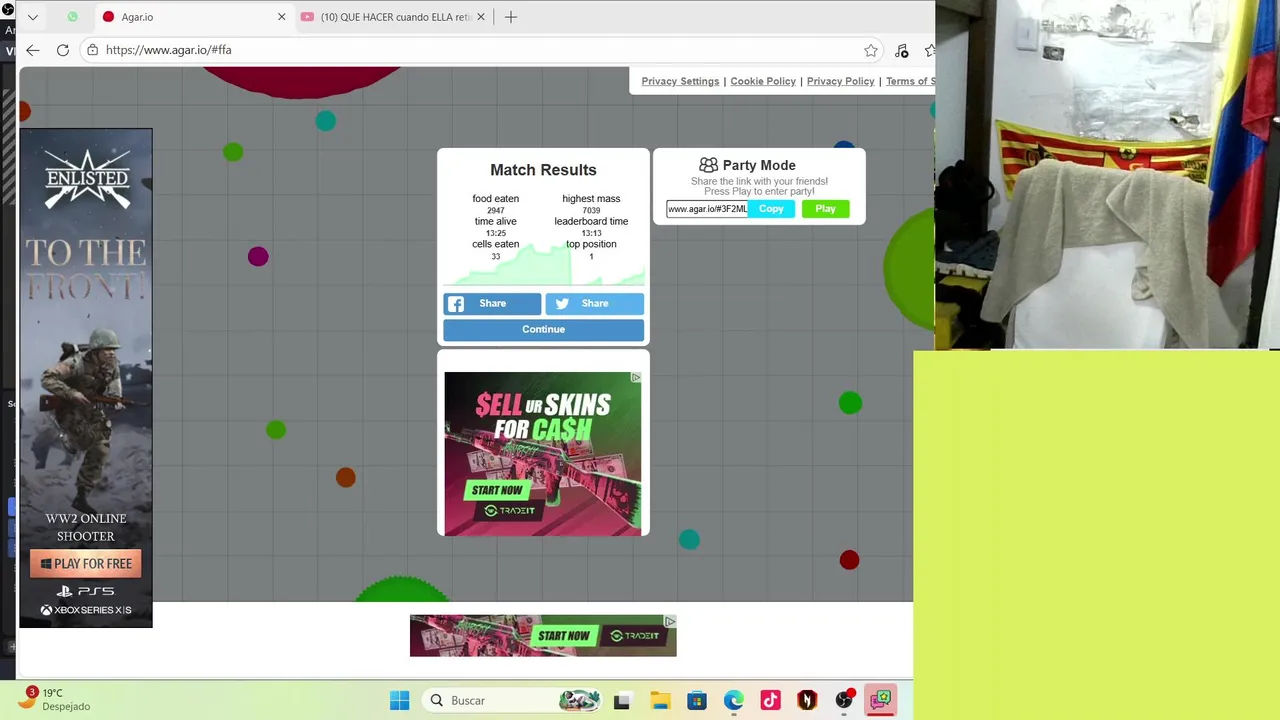Click START NOW in skins ad

coord(497,490)
